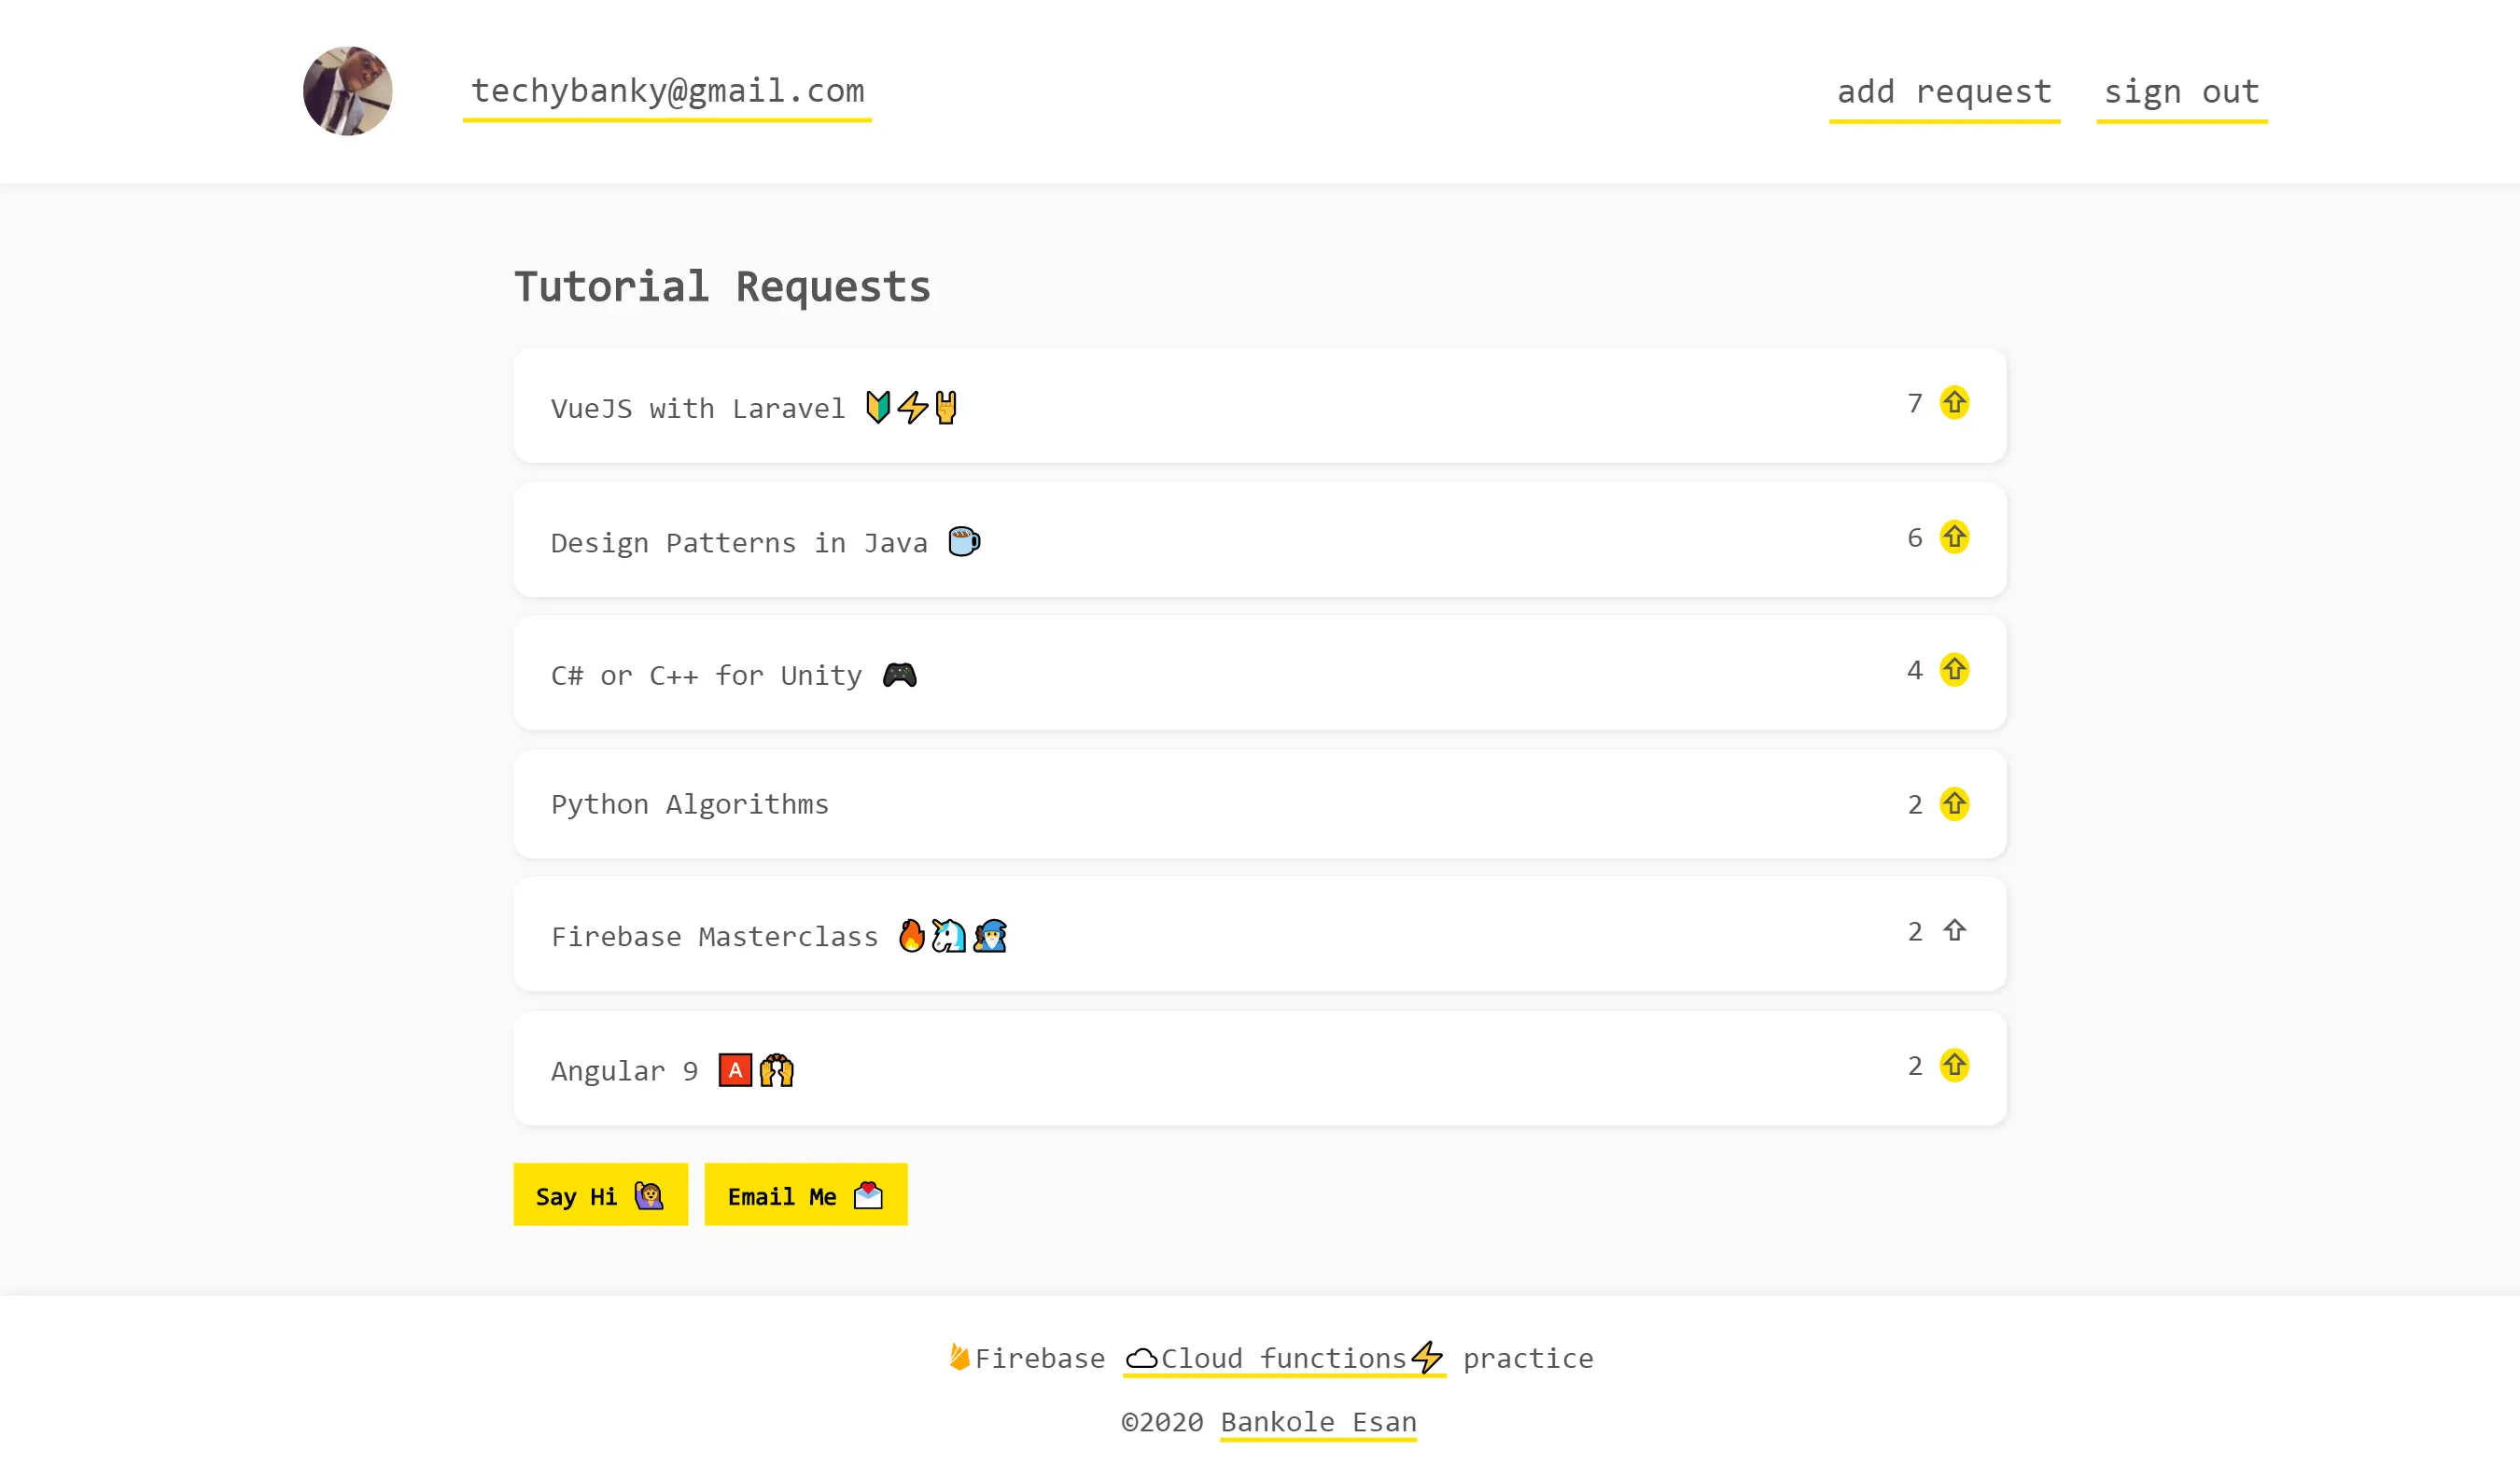Click the user profile avatar picture

click(348, 91)
